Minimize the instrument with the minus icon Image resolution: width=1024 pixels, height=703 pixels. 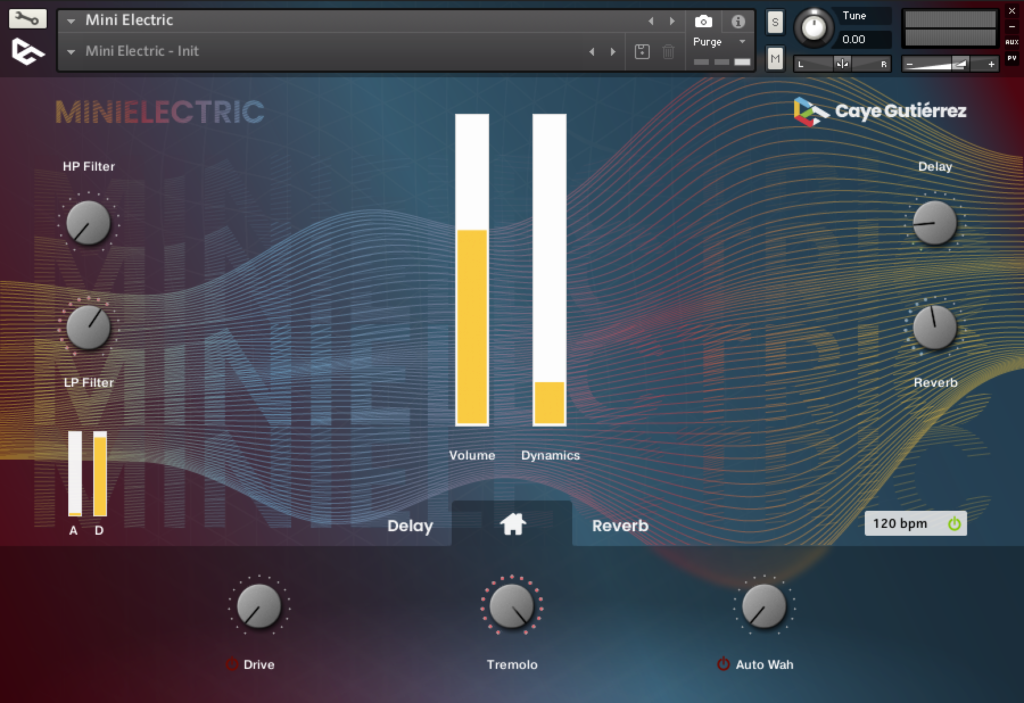click(1012, 27)
